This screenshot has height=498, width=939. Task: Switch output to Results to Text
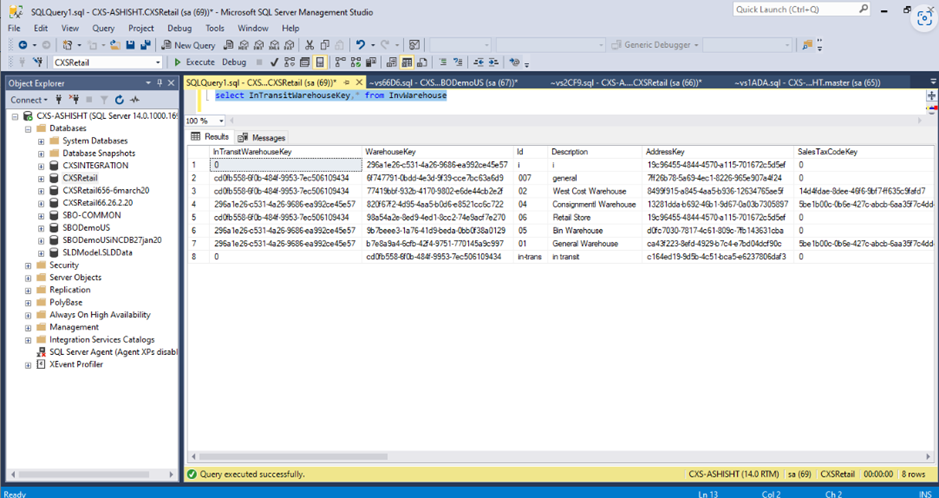pyautogui.click(x=392, y=62)
